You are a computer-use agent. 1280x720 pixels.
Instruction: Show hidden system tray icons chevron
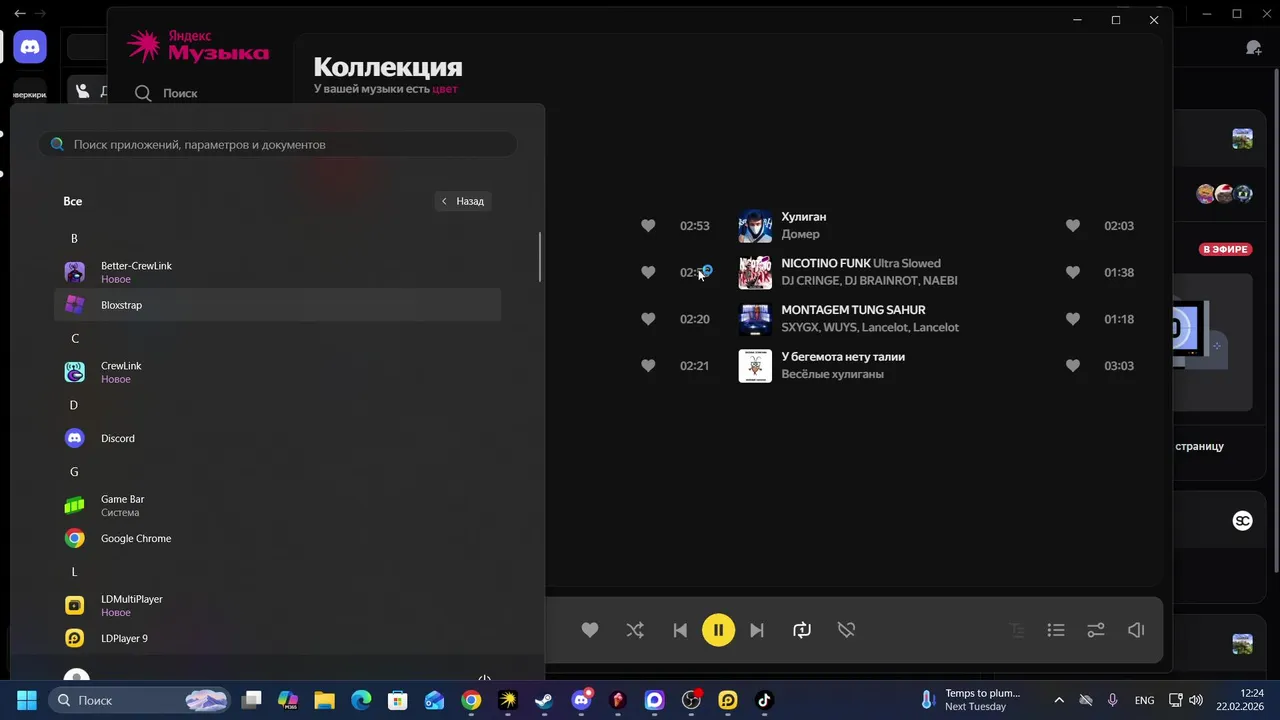tap(1059, 700)
